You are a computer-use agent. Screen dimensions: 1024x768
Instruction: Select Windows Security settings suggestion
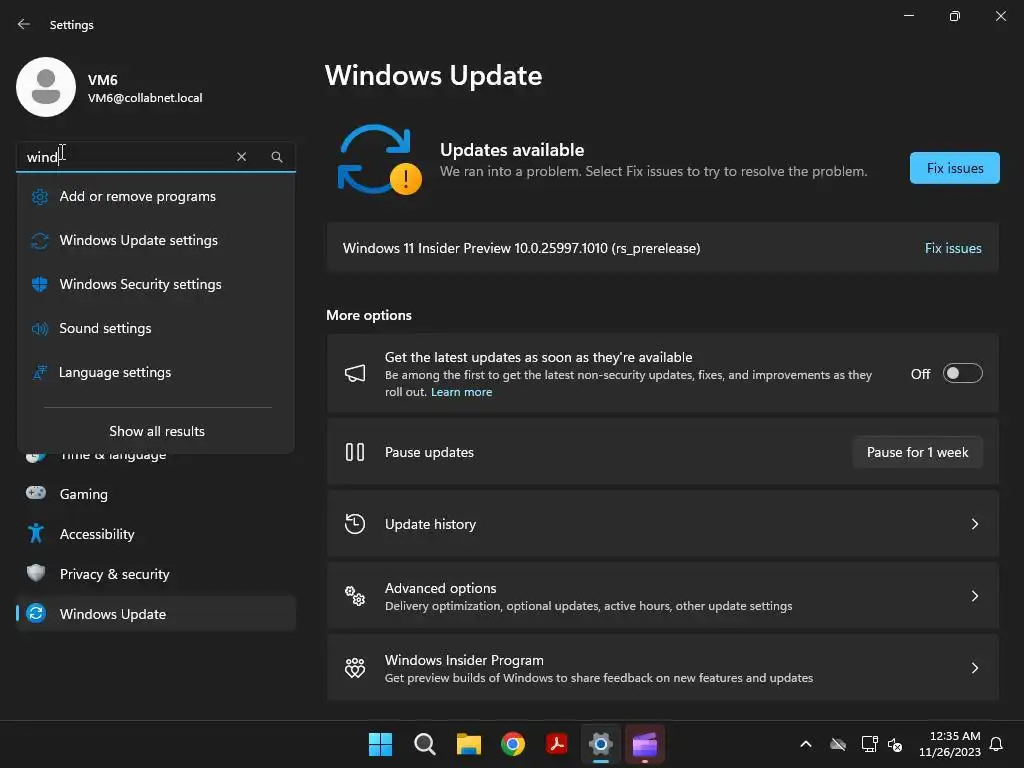(x=156, y=284)
